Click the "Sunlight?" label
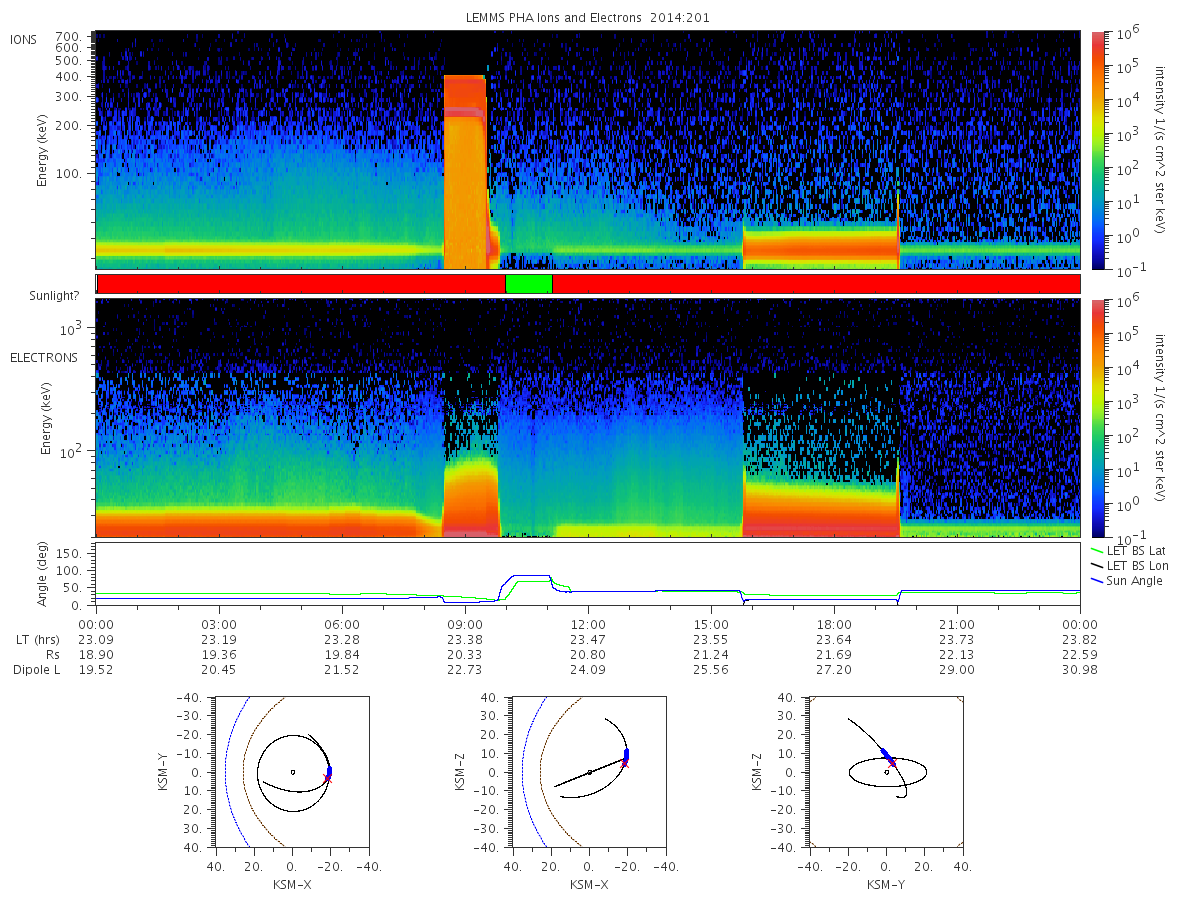The image size is (1200, 900). click(x=52, y=297)
